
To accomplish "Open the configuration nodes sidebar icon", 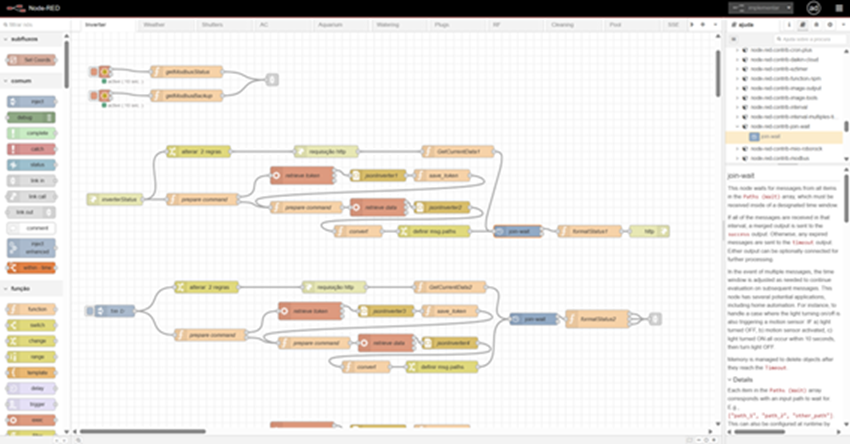I will (829, 23).
